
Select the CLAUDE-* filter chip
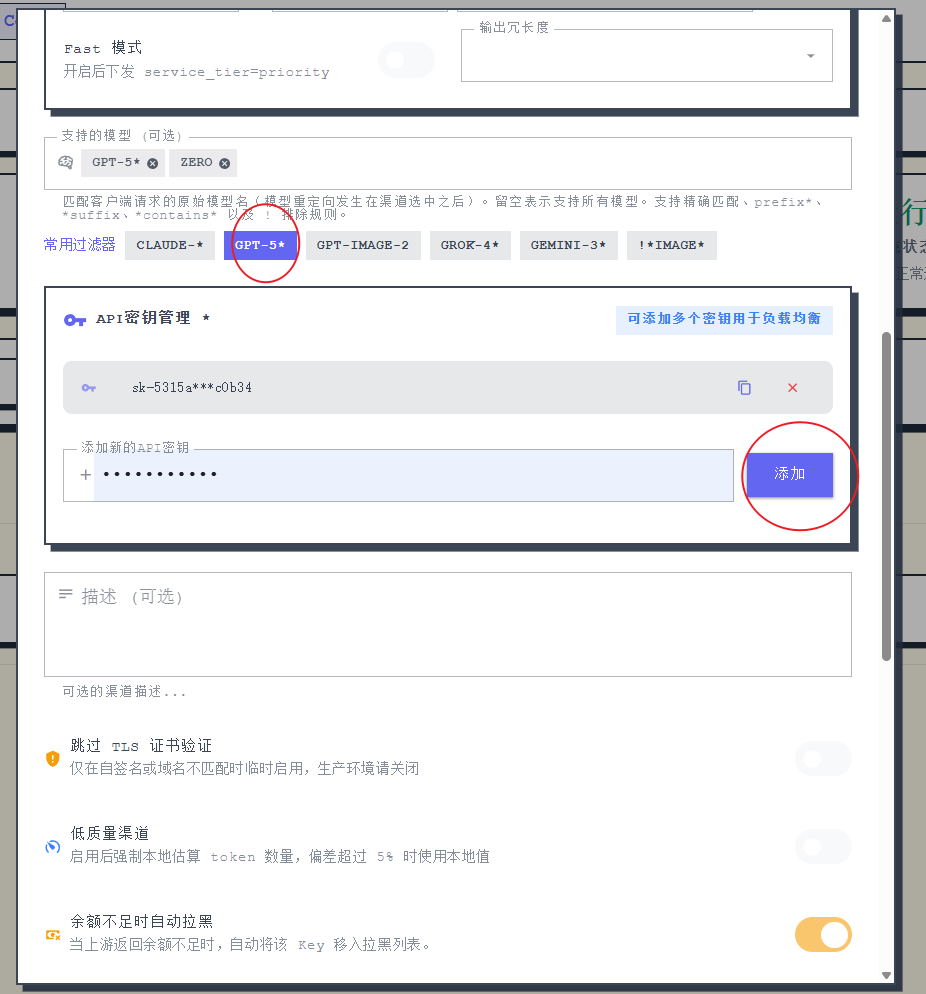click(x=170, y=245)
